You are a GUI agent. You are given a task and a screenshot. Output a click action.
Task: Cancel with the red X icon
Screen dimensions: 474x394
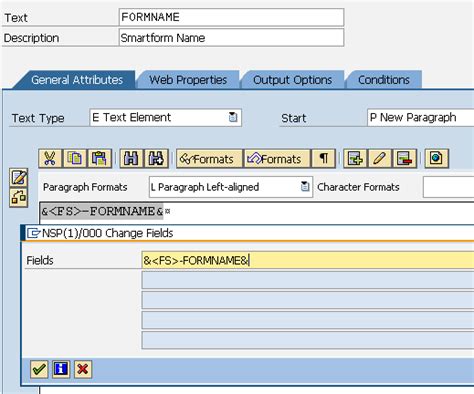click(x=83, y=369)
